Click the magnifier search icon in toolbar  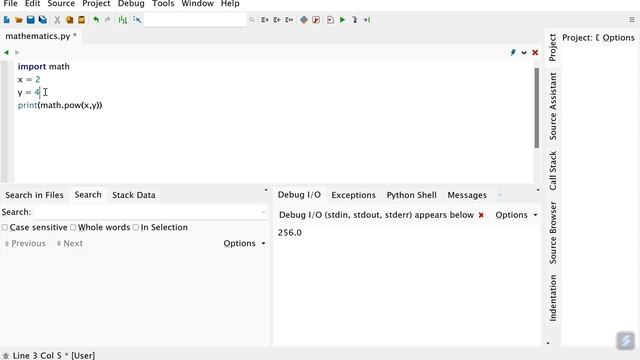click(x=252, y=20)
